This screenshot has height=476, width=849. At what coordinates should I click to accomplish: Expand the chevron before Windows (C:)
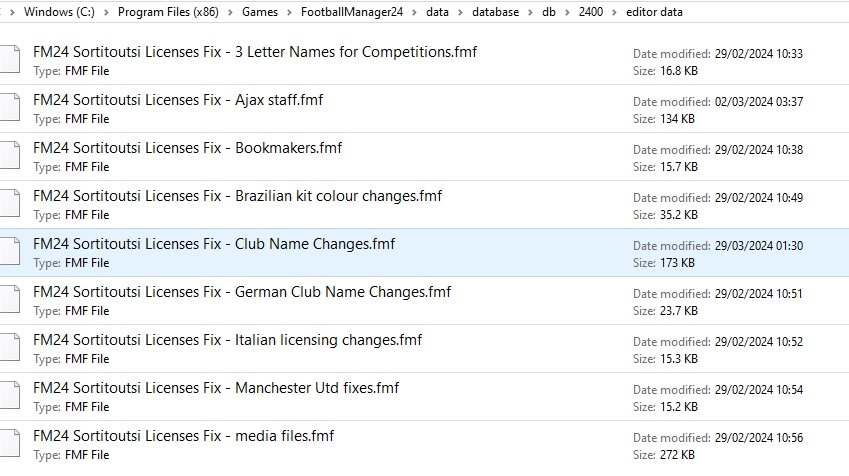pyautogui.click(x=12, y=12)
